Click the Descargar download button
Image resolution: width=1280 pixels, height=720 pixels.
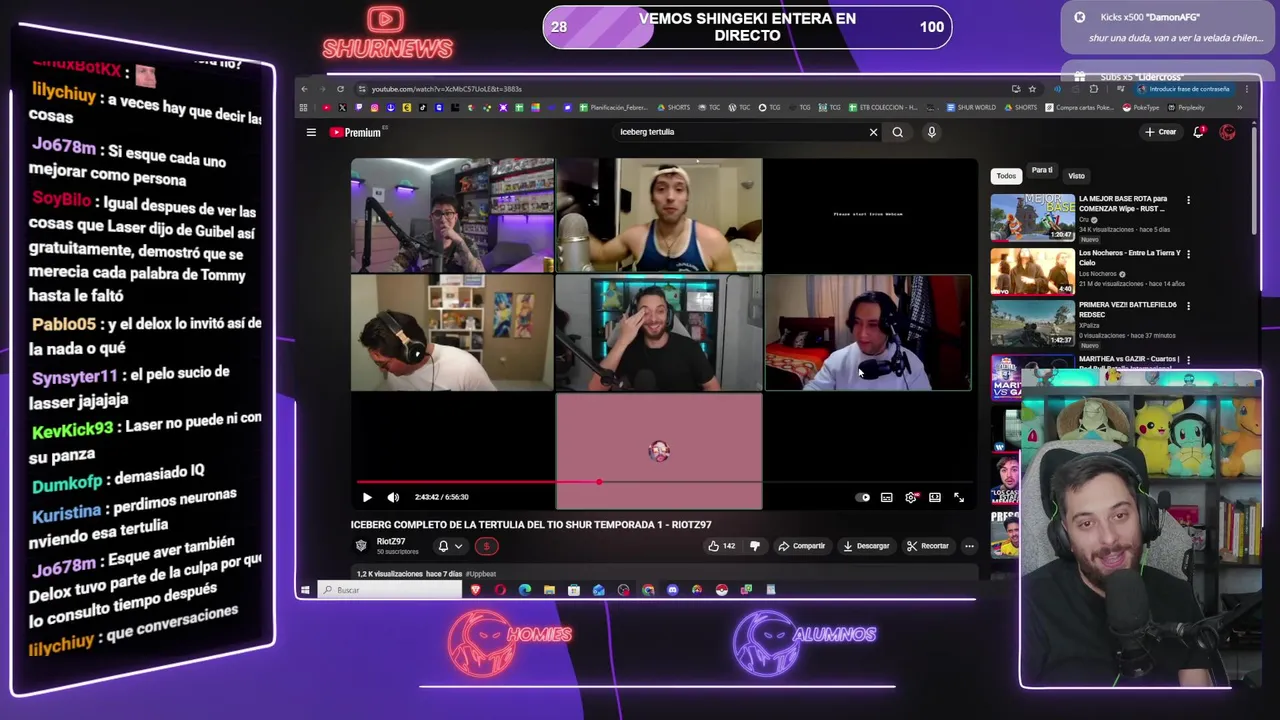point(866,546)
